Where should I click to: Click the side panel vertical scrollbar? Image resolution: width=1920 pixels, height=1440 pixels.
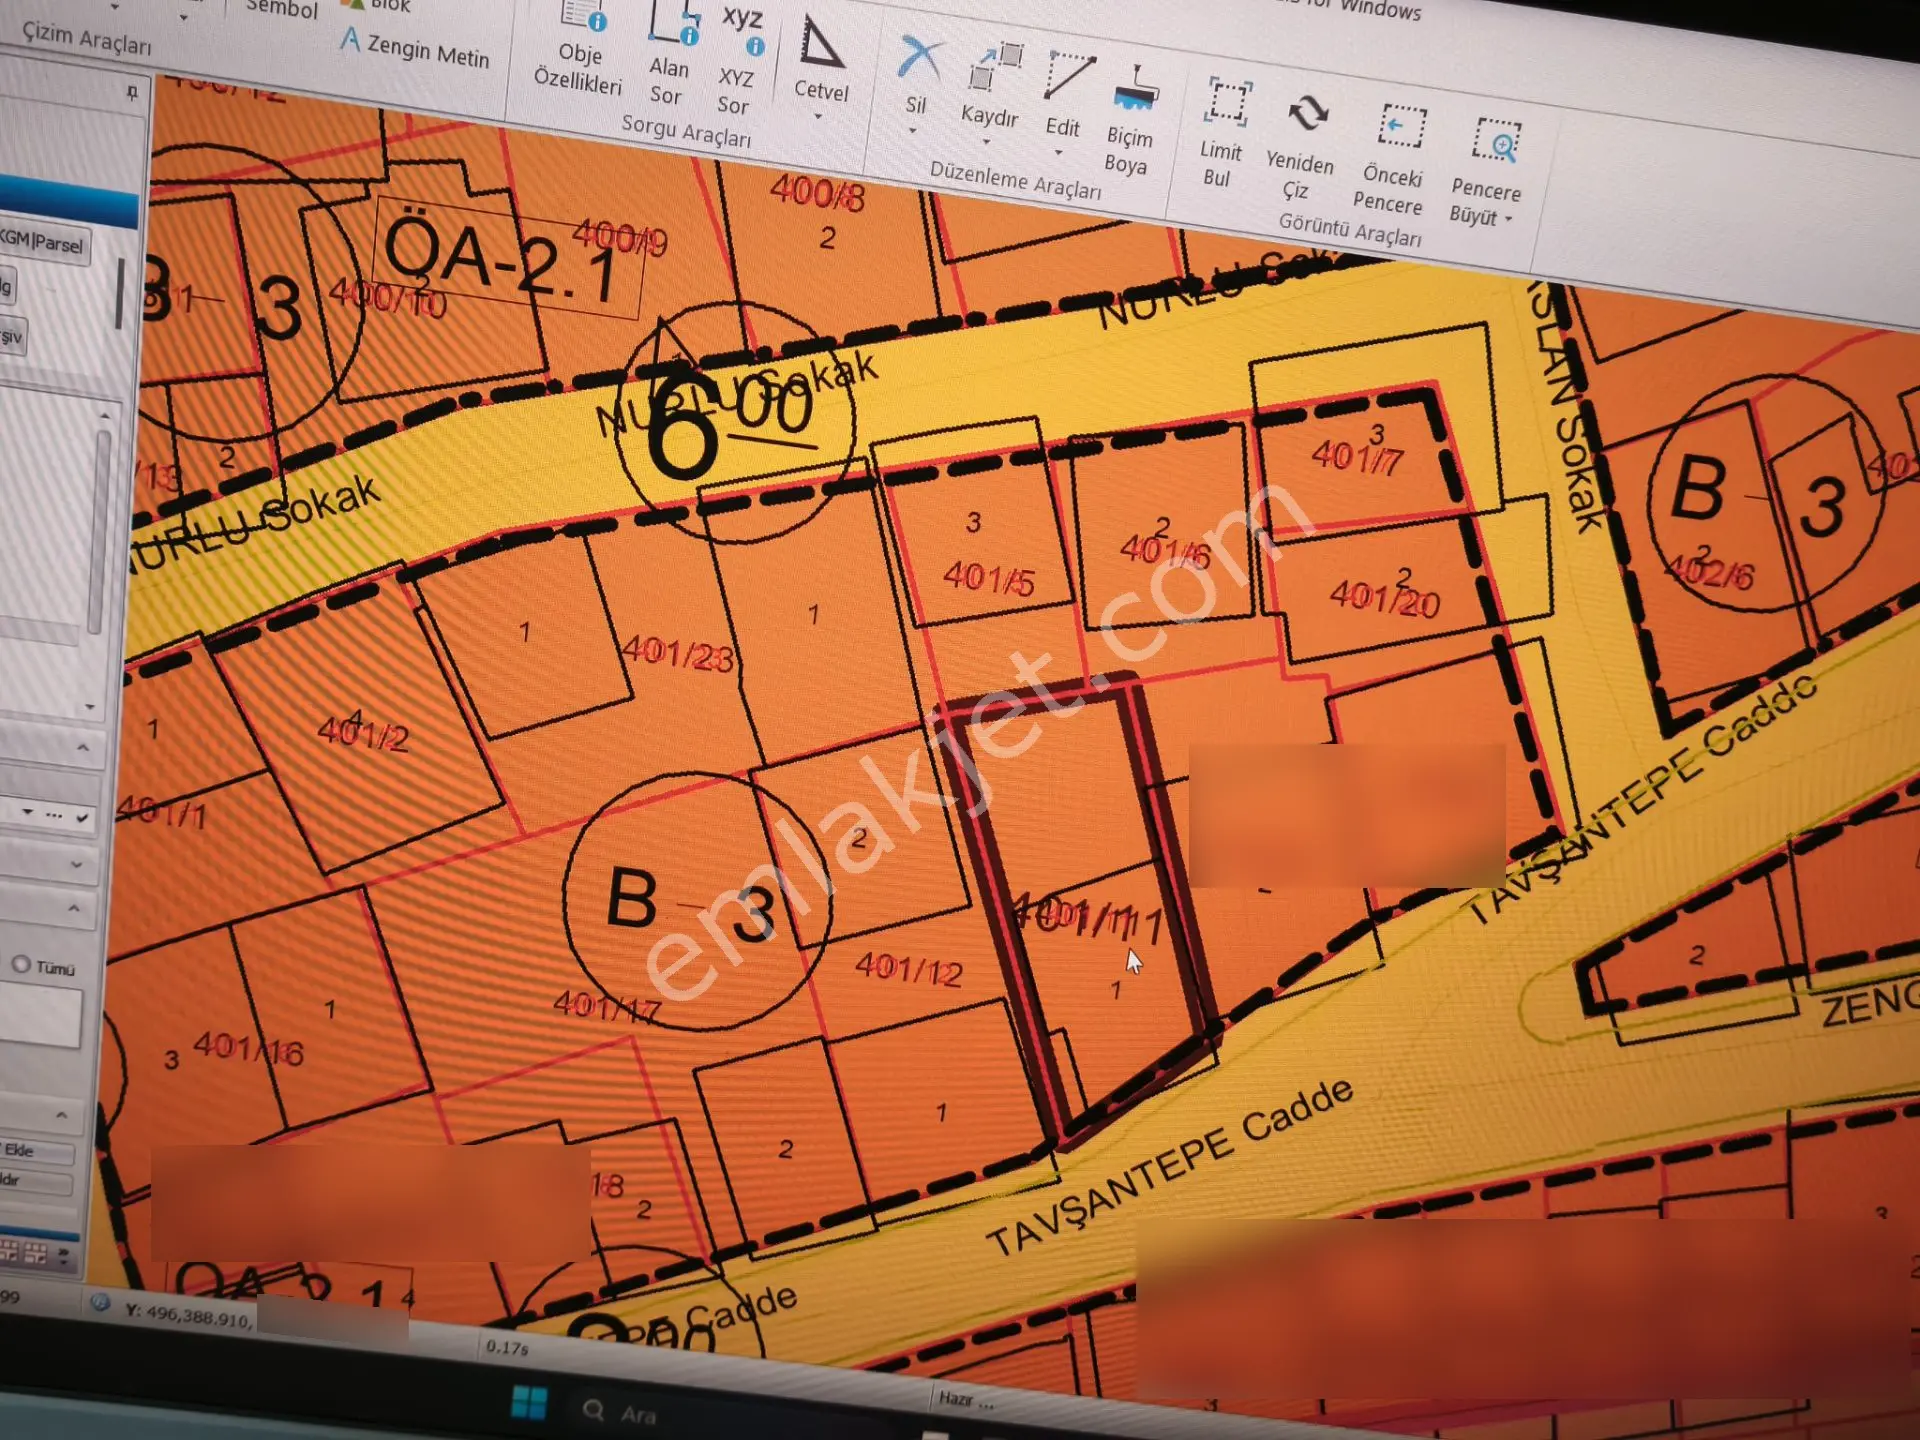tap(100, 530)
